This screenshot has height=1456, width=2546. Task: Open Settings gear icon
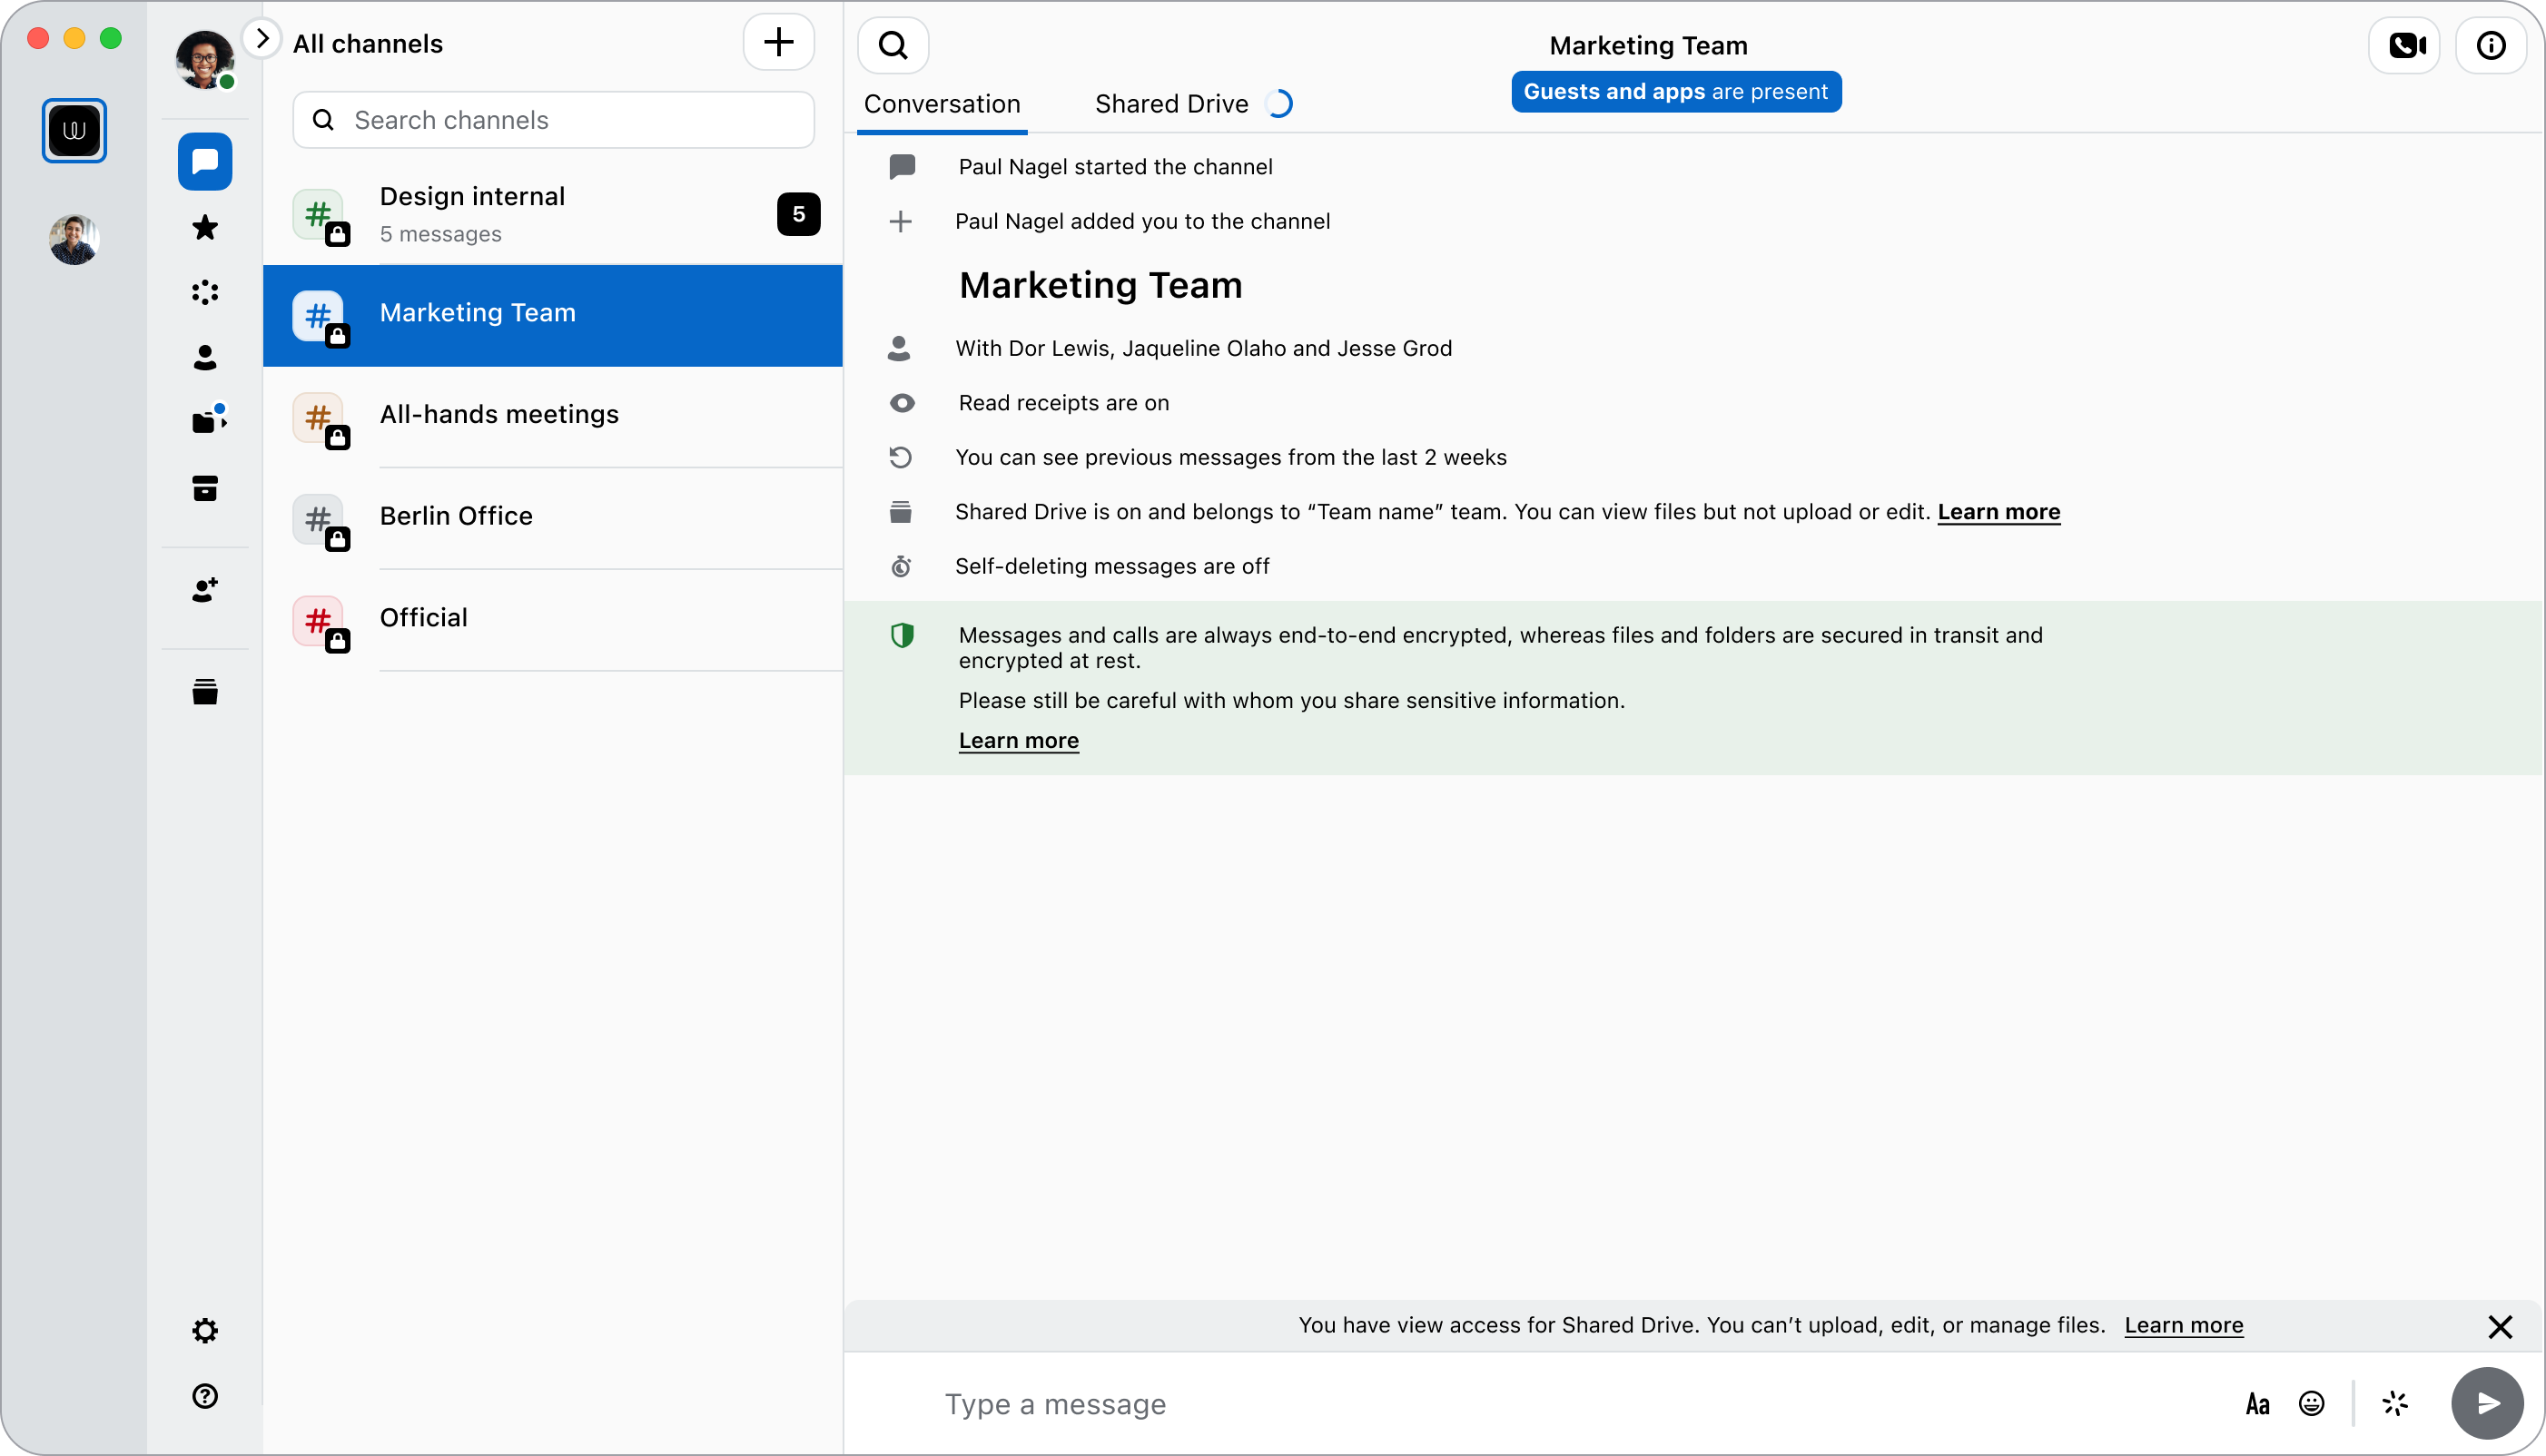pos(205,1330)
